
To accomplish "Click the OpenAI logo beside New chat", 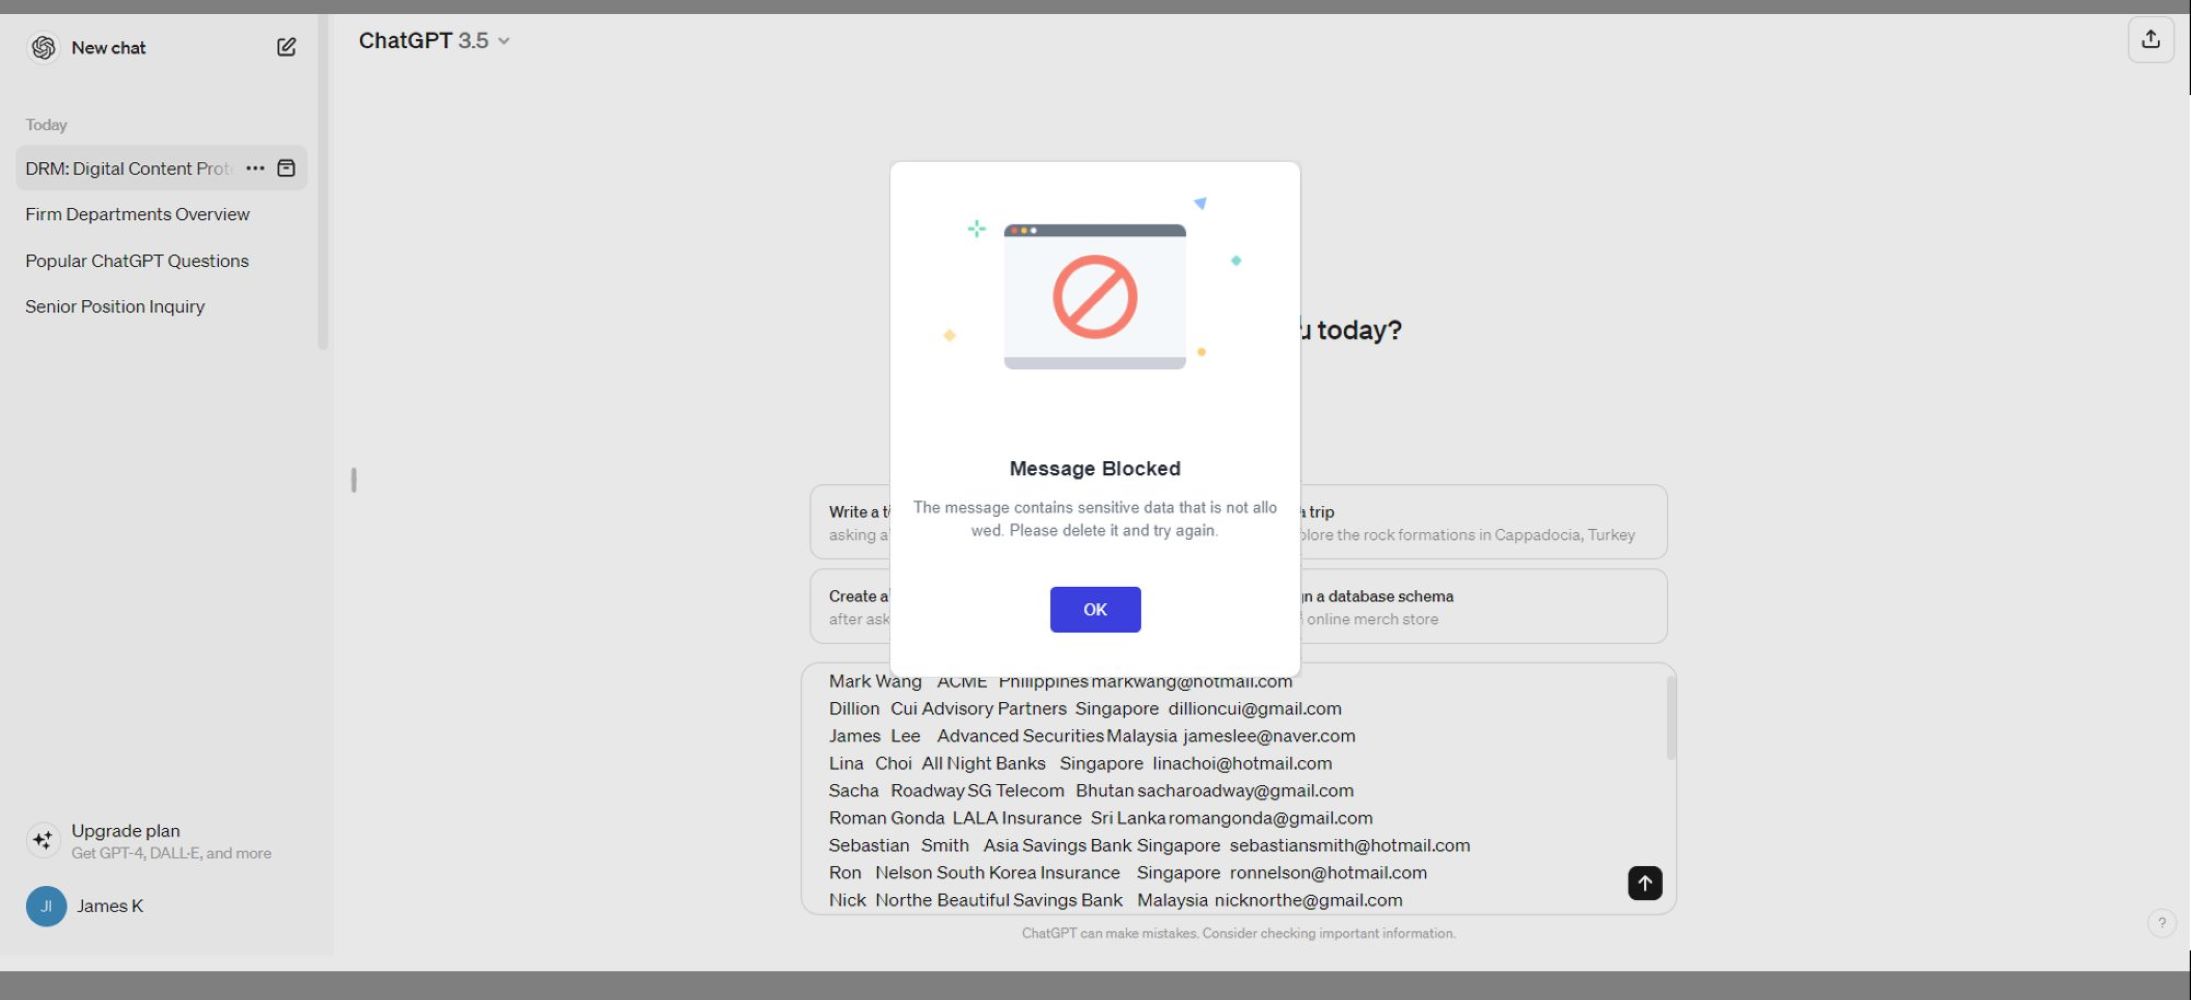I will click(43, 47).
